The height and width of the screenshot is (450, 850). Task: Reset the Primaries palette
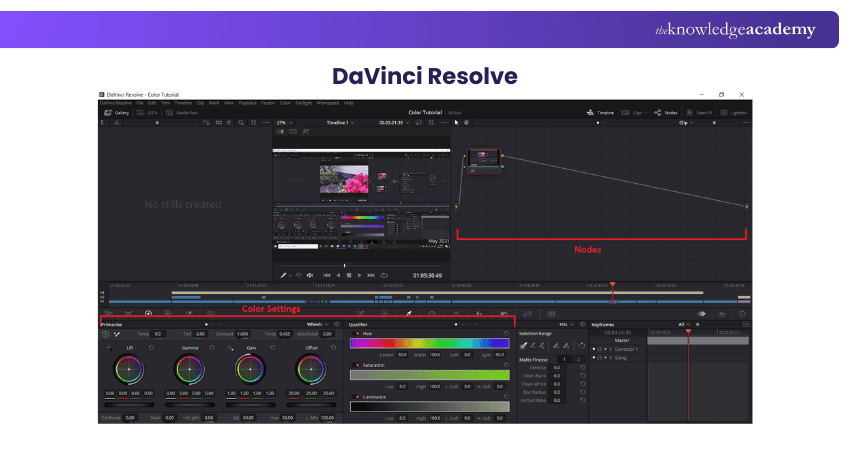[x=337, y=324]
